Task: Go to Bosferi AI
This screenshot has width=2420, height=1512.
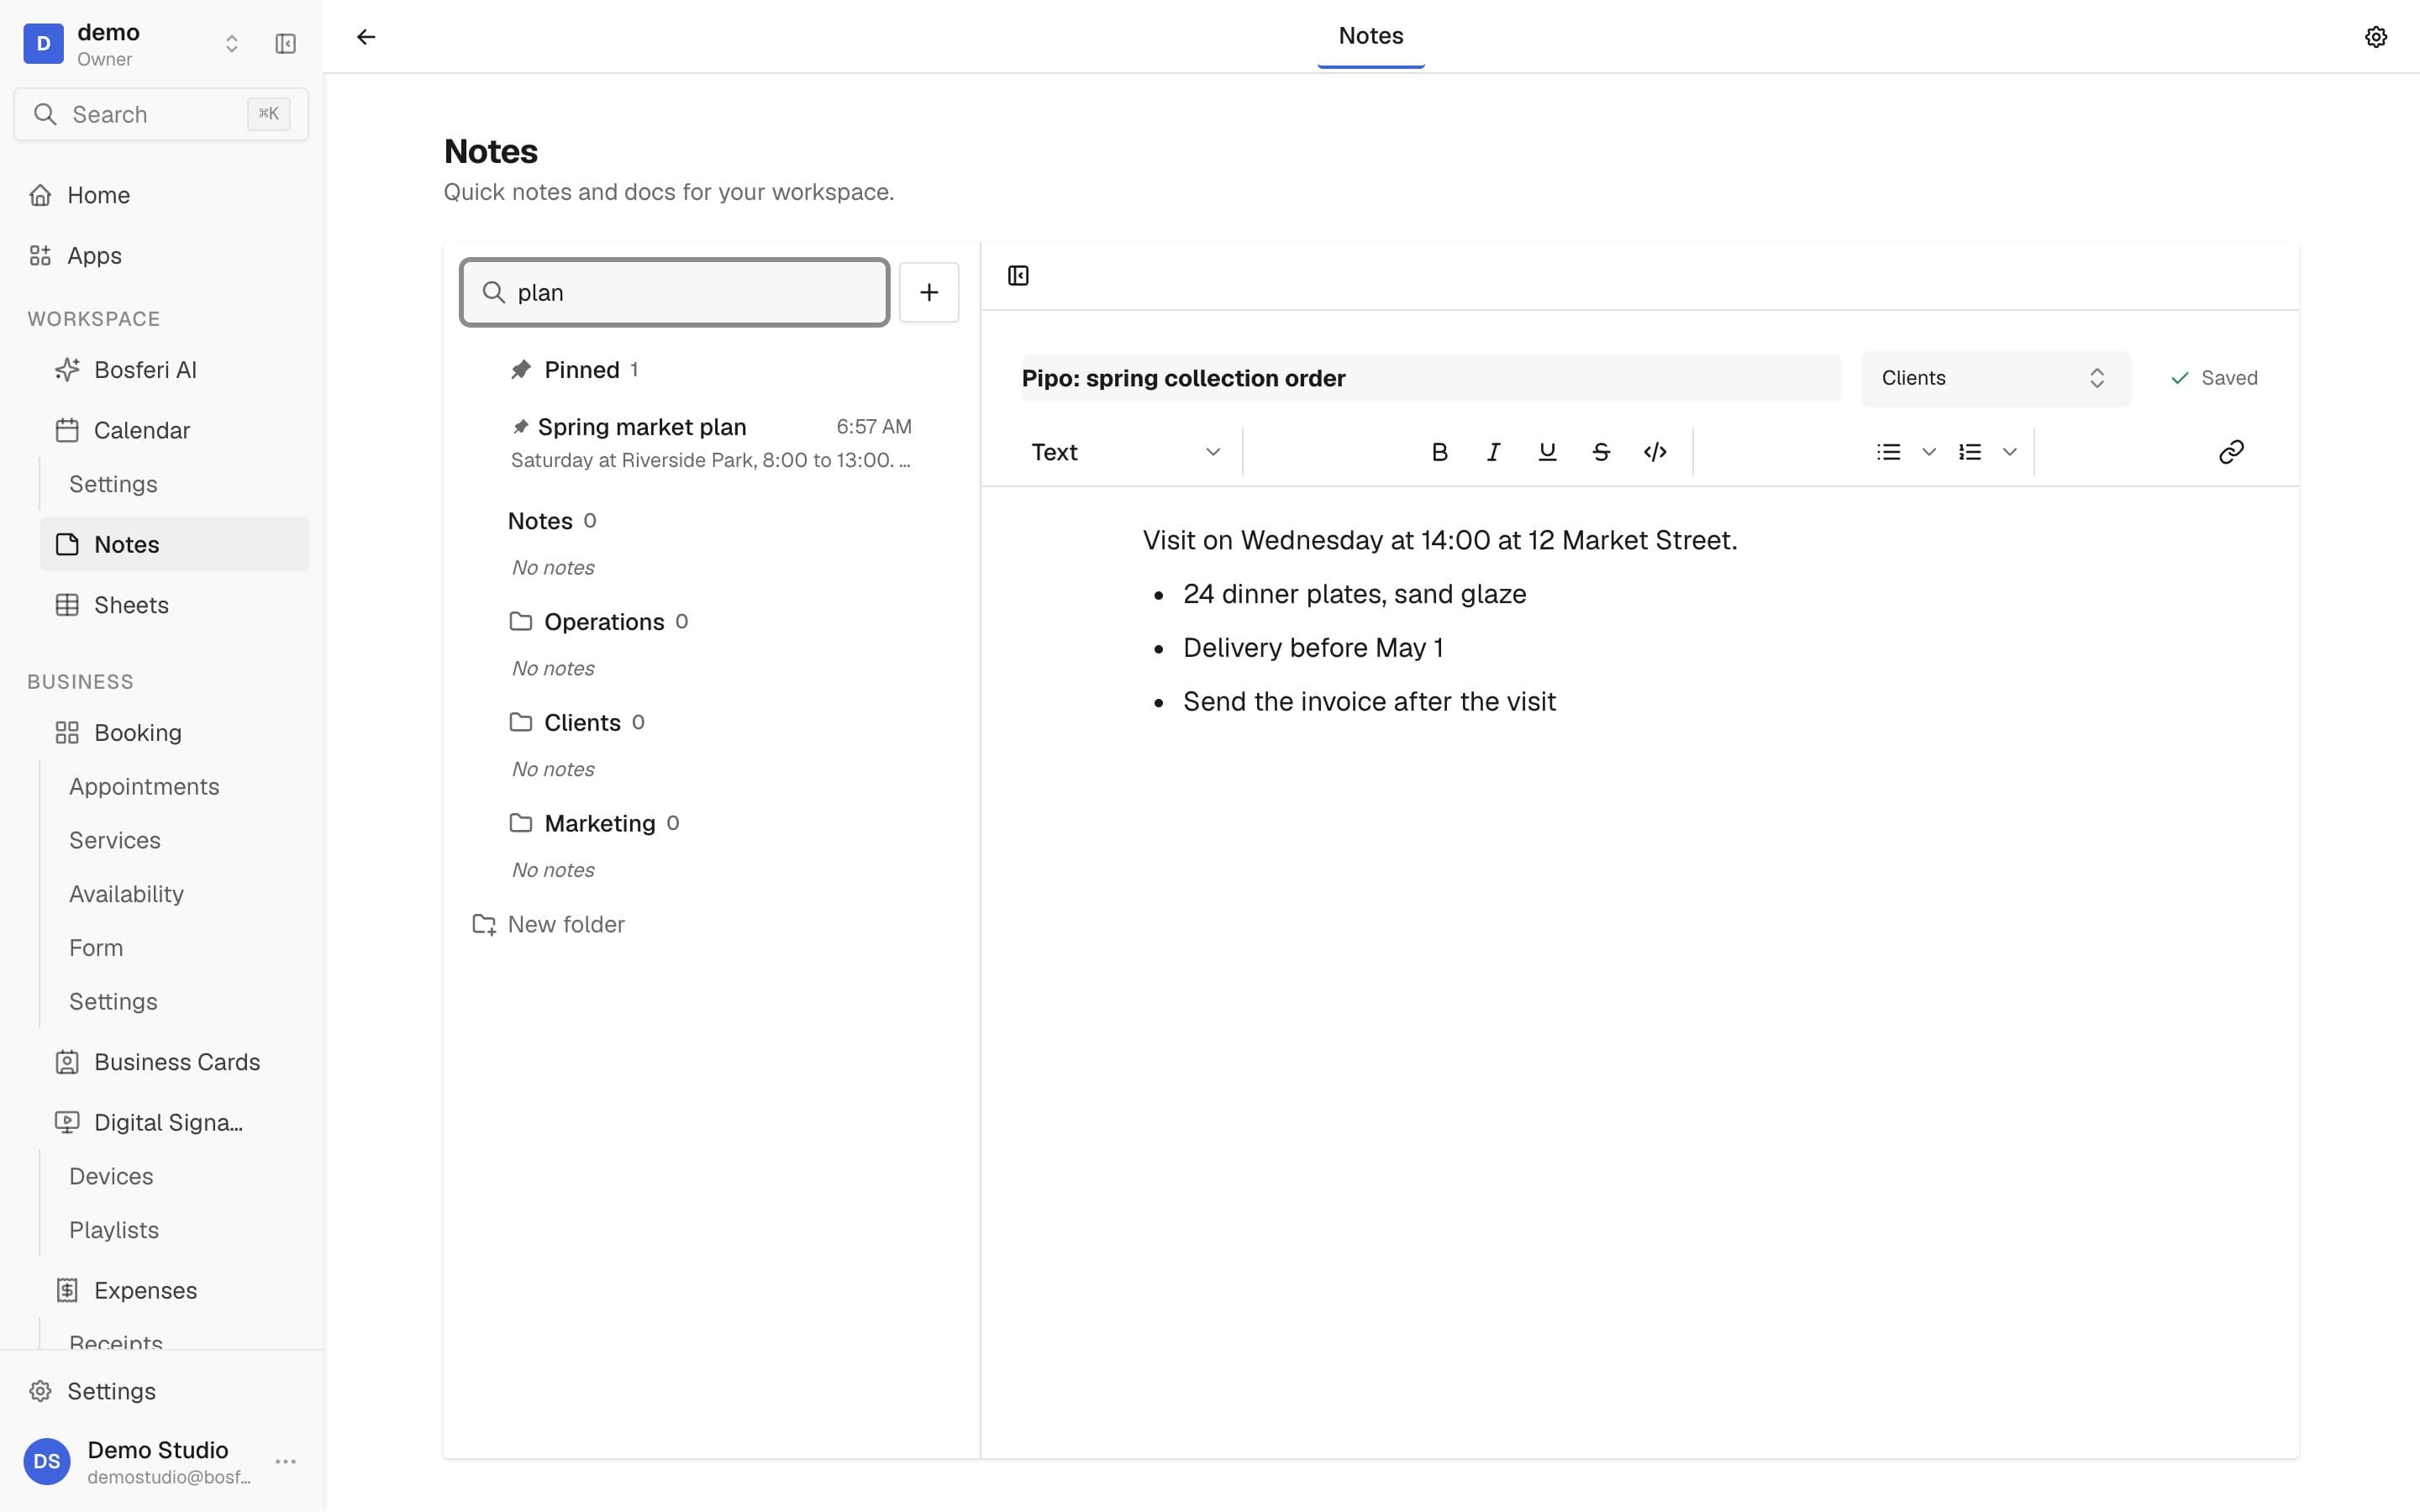Action: pos(174,370)
